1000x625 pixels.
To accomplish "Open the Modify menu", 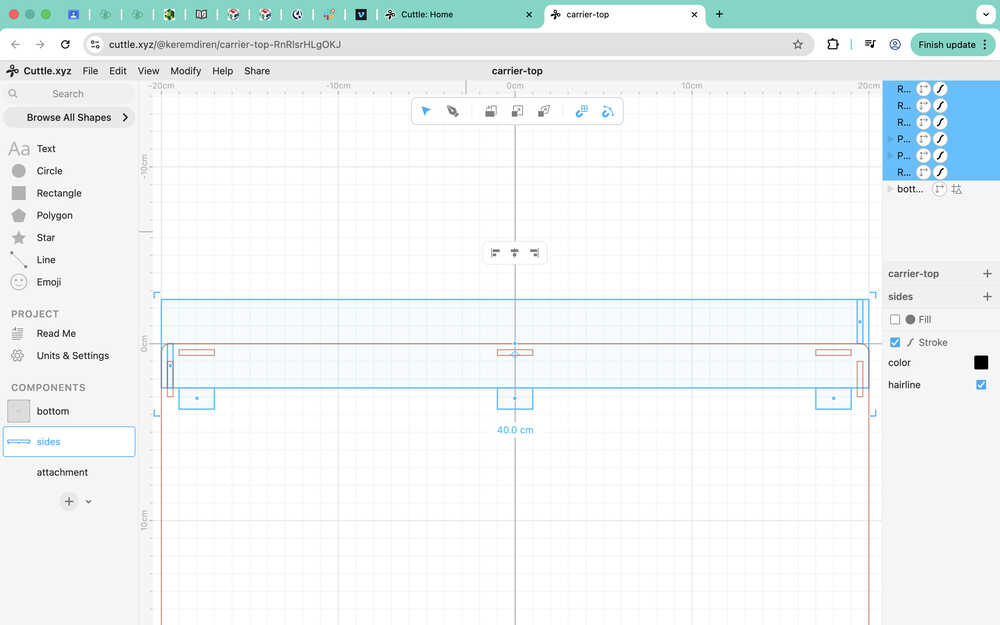I will [x=186, y=71].
